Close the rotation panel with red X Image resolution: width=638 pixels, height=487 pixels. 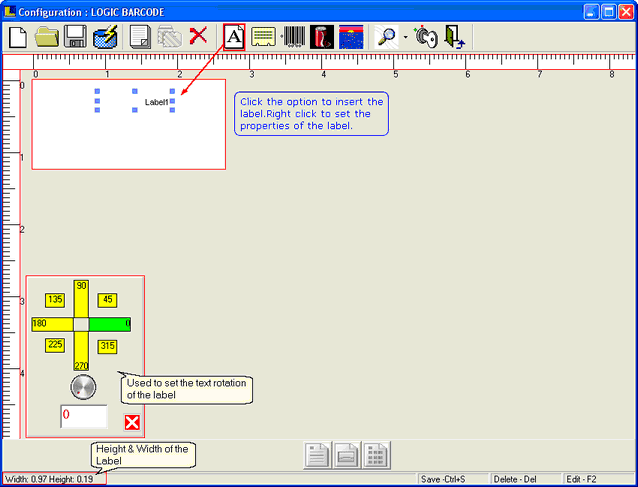click(x=132, y=422)
